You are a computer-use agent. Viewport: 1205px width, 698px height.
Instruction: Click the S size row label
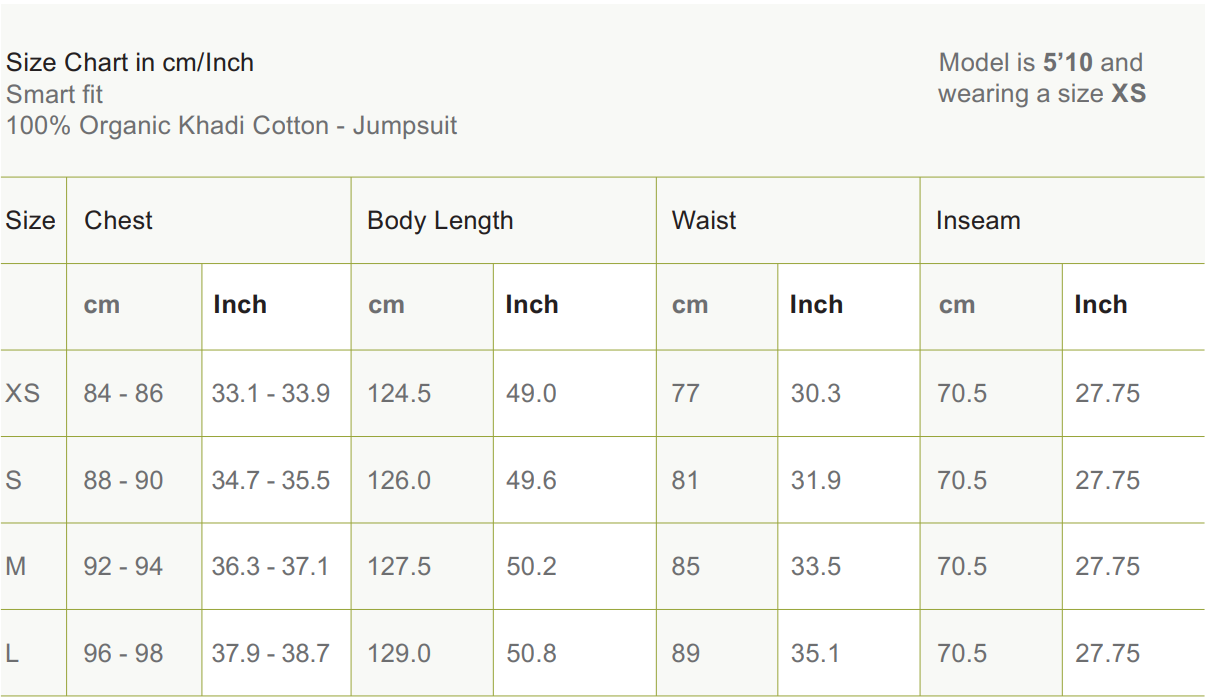pyautogui.click(x=14, y=481)
